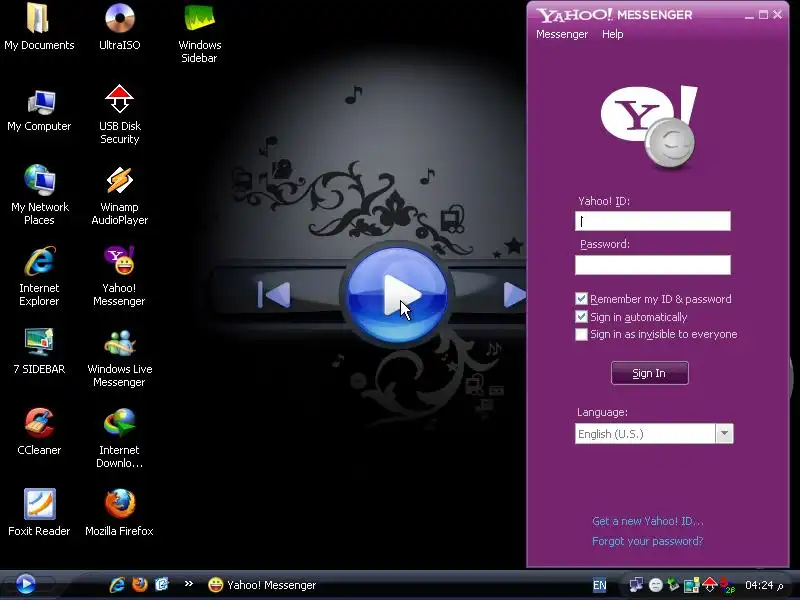
Task: Click the USB Disk Security tray icon
Action: pyautogui.click(x=710, y=585)
